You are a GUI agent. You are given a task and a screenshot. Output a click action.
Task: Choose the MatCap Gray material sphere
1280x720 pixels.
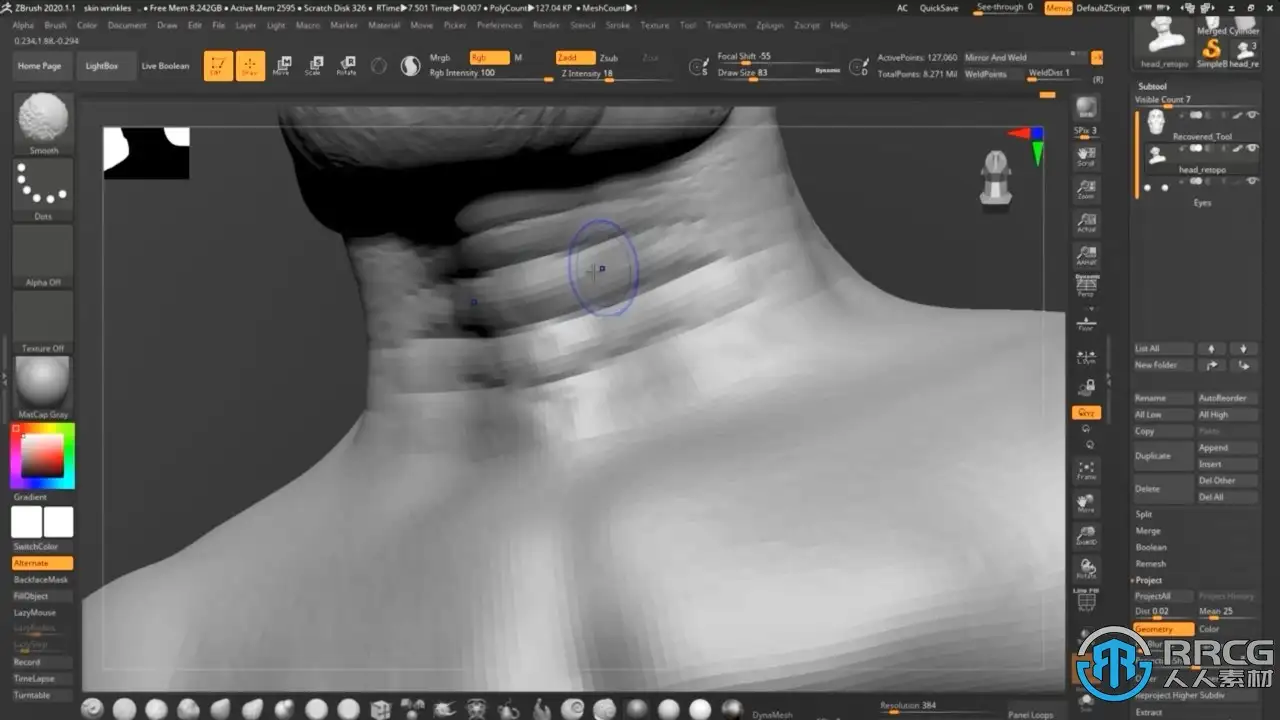pyautogui.click(x=43, y=388)
